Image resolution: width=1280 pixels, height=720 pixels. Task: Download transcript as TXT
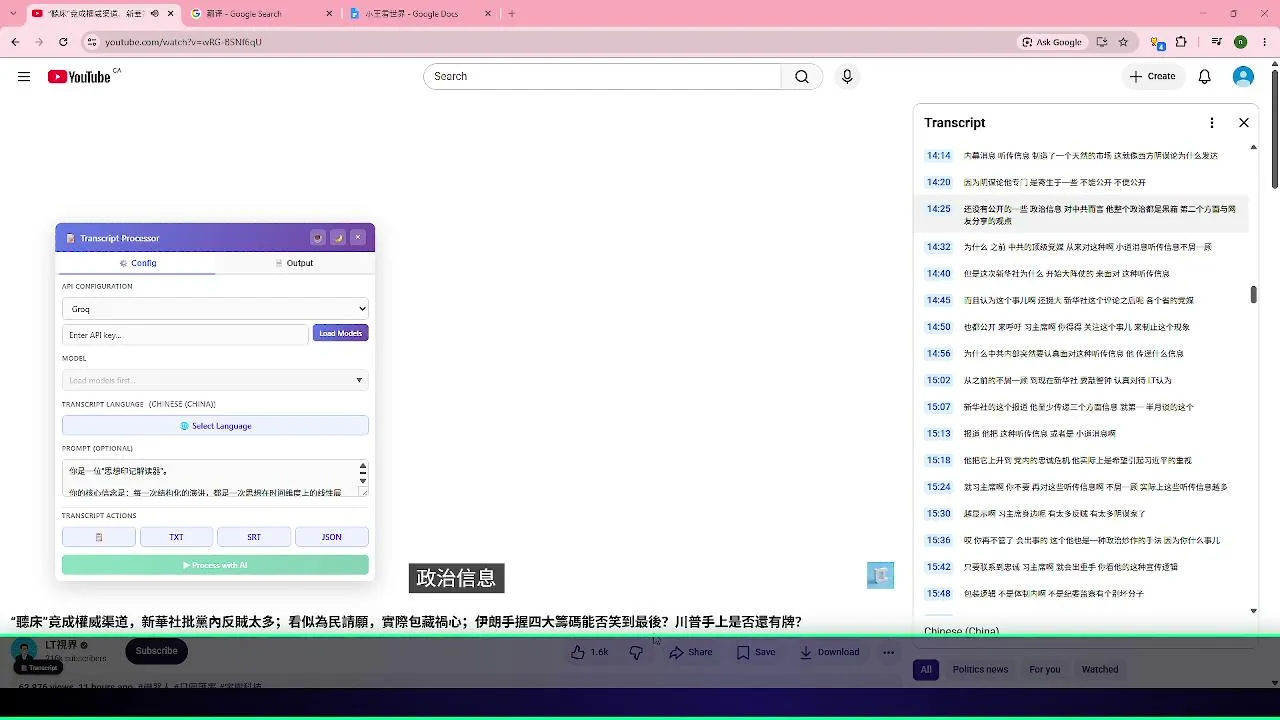(x=176, y=537)
